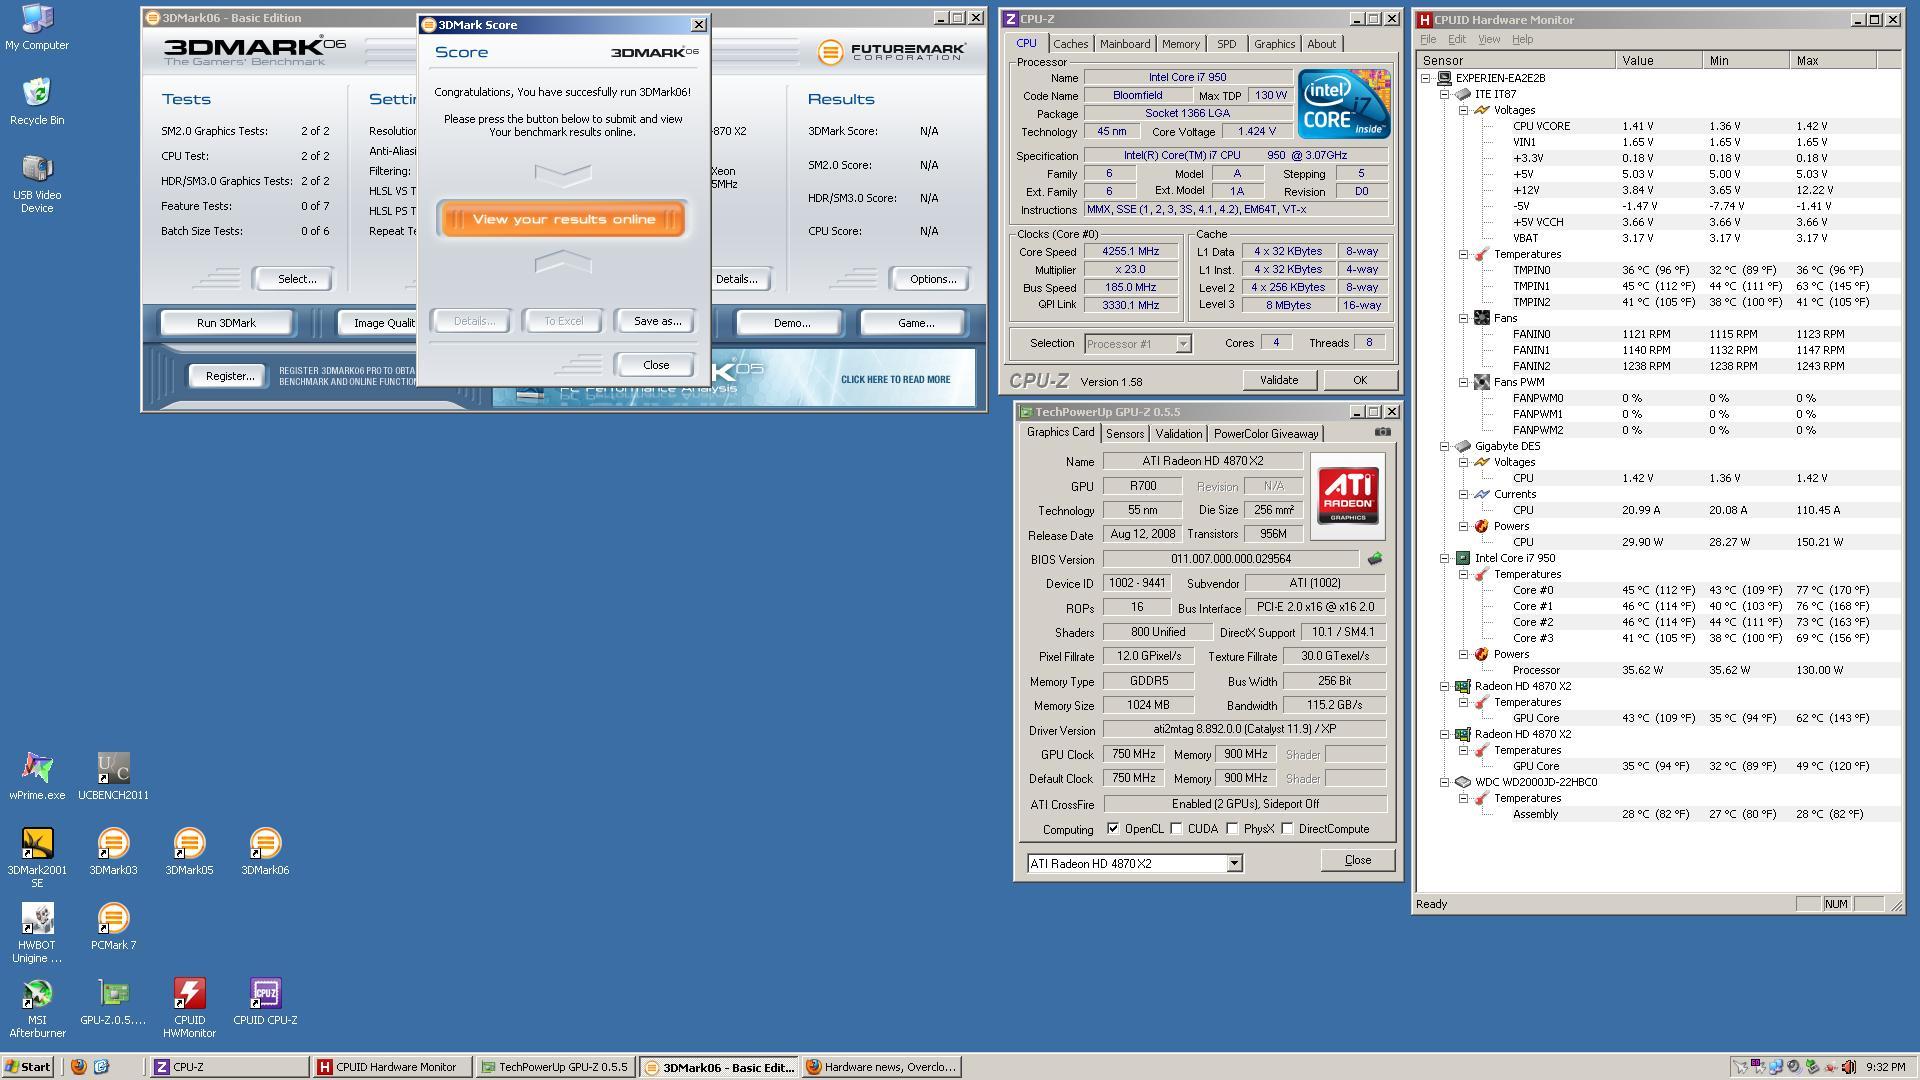Click Run 3DMark button

pyautogui.click(x=226, y=323)
